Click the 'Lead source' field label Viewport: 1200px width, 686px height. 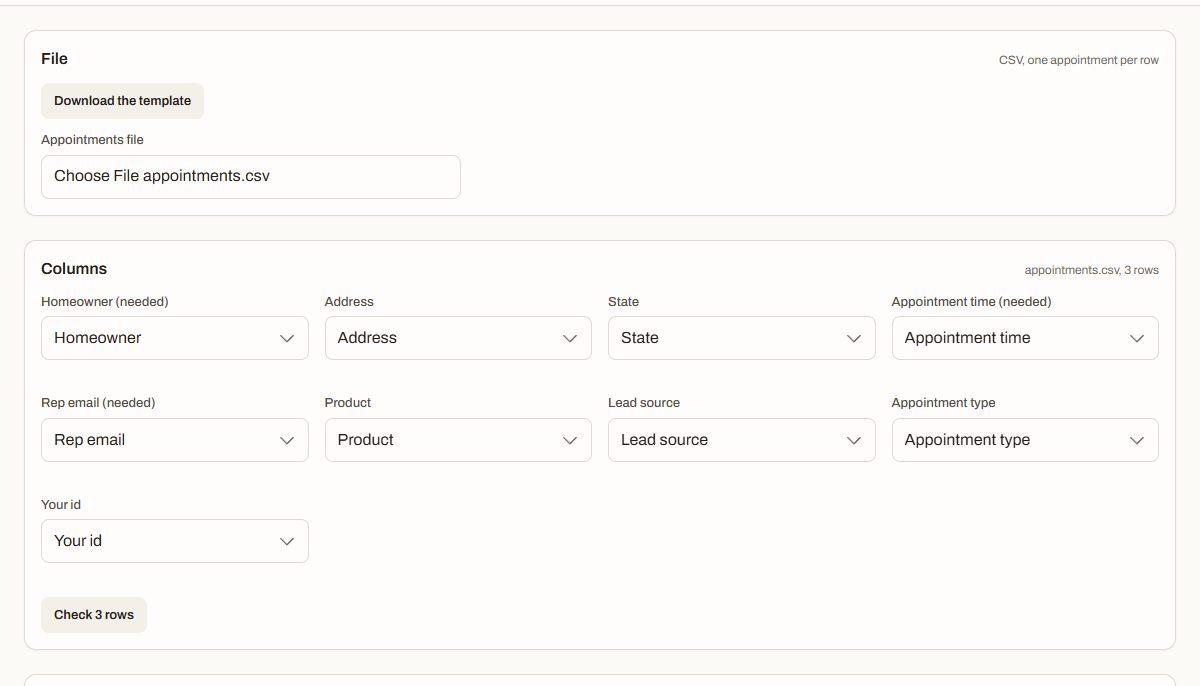point(644,403)
